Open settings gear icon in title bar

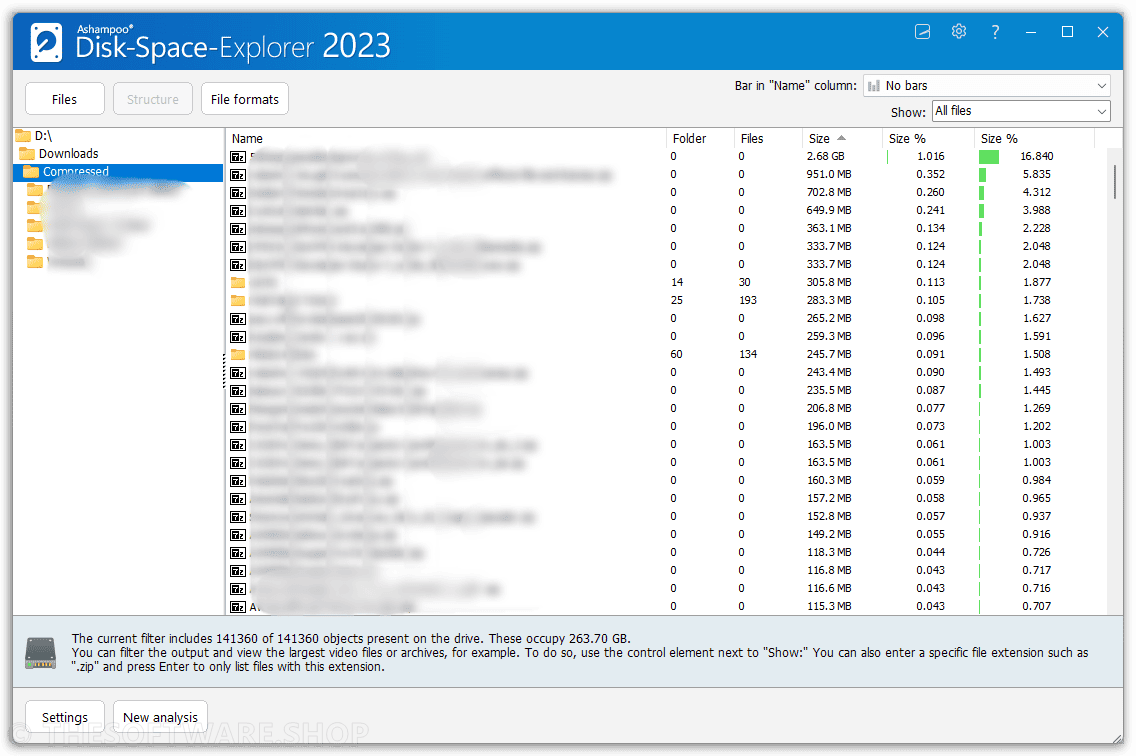pyautogui.click(x=958, y=31)
